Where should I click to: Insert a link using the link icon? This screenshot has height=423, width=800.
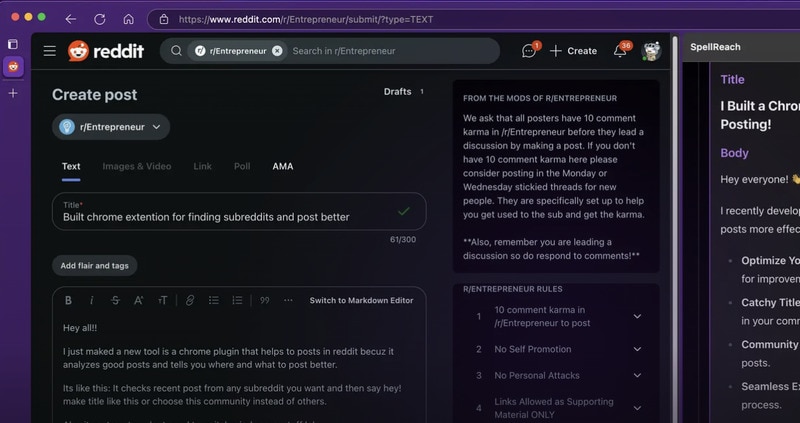190,300
